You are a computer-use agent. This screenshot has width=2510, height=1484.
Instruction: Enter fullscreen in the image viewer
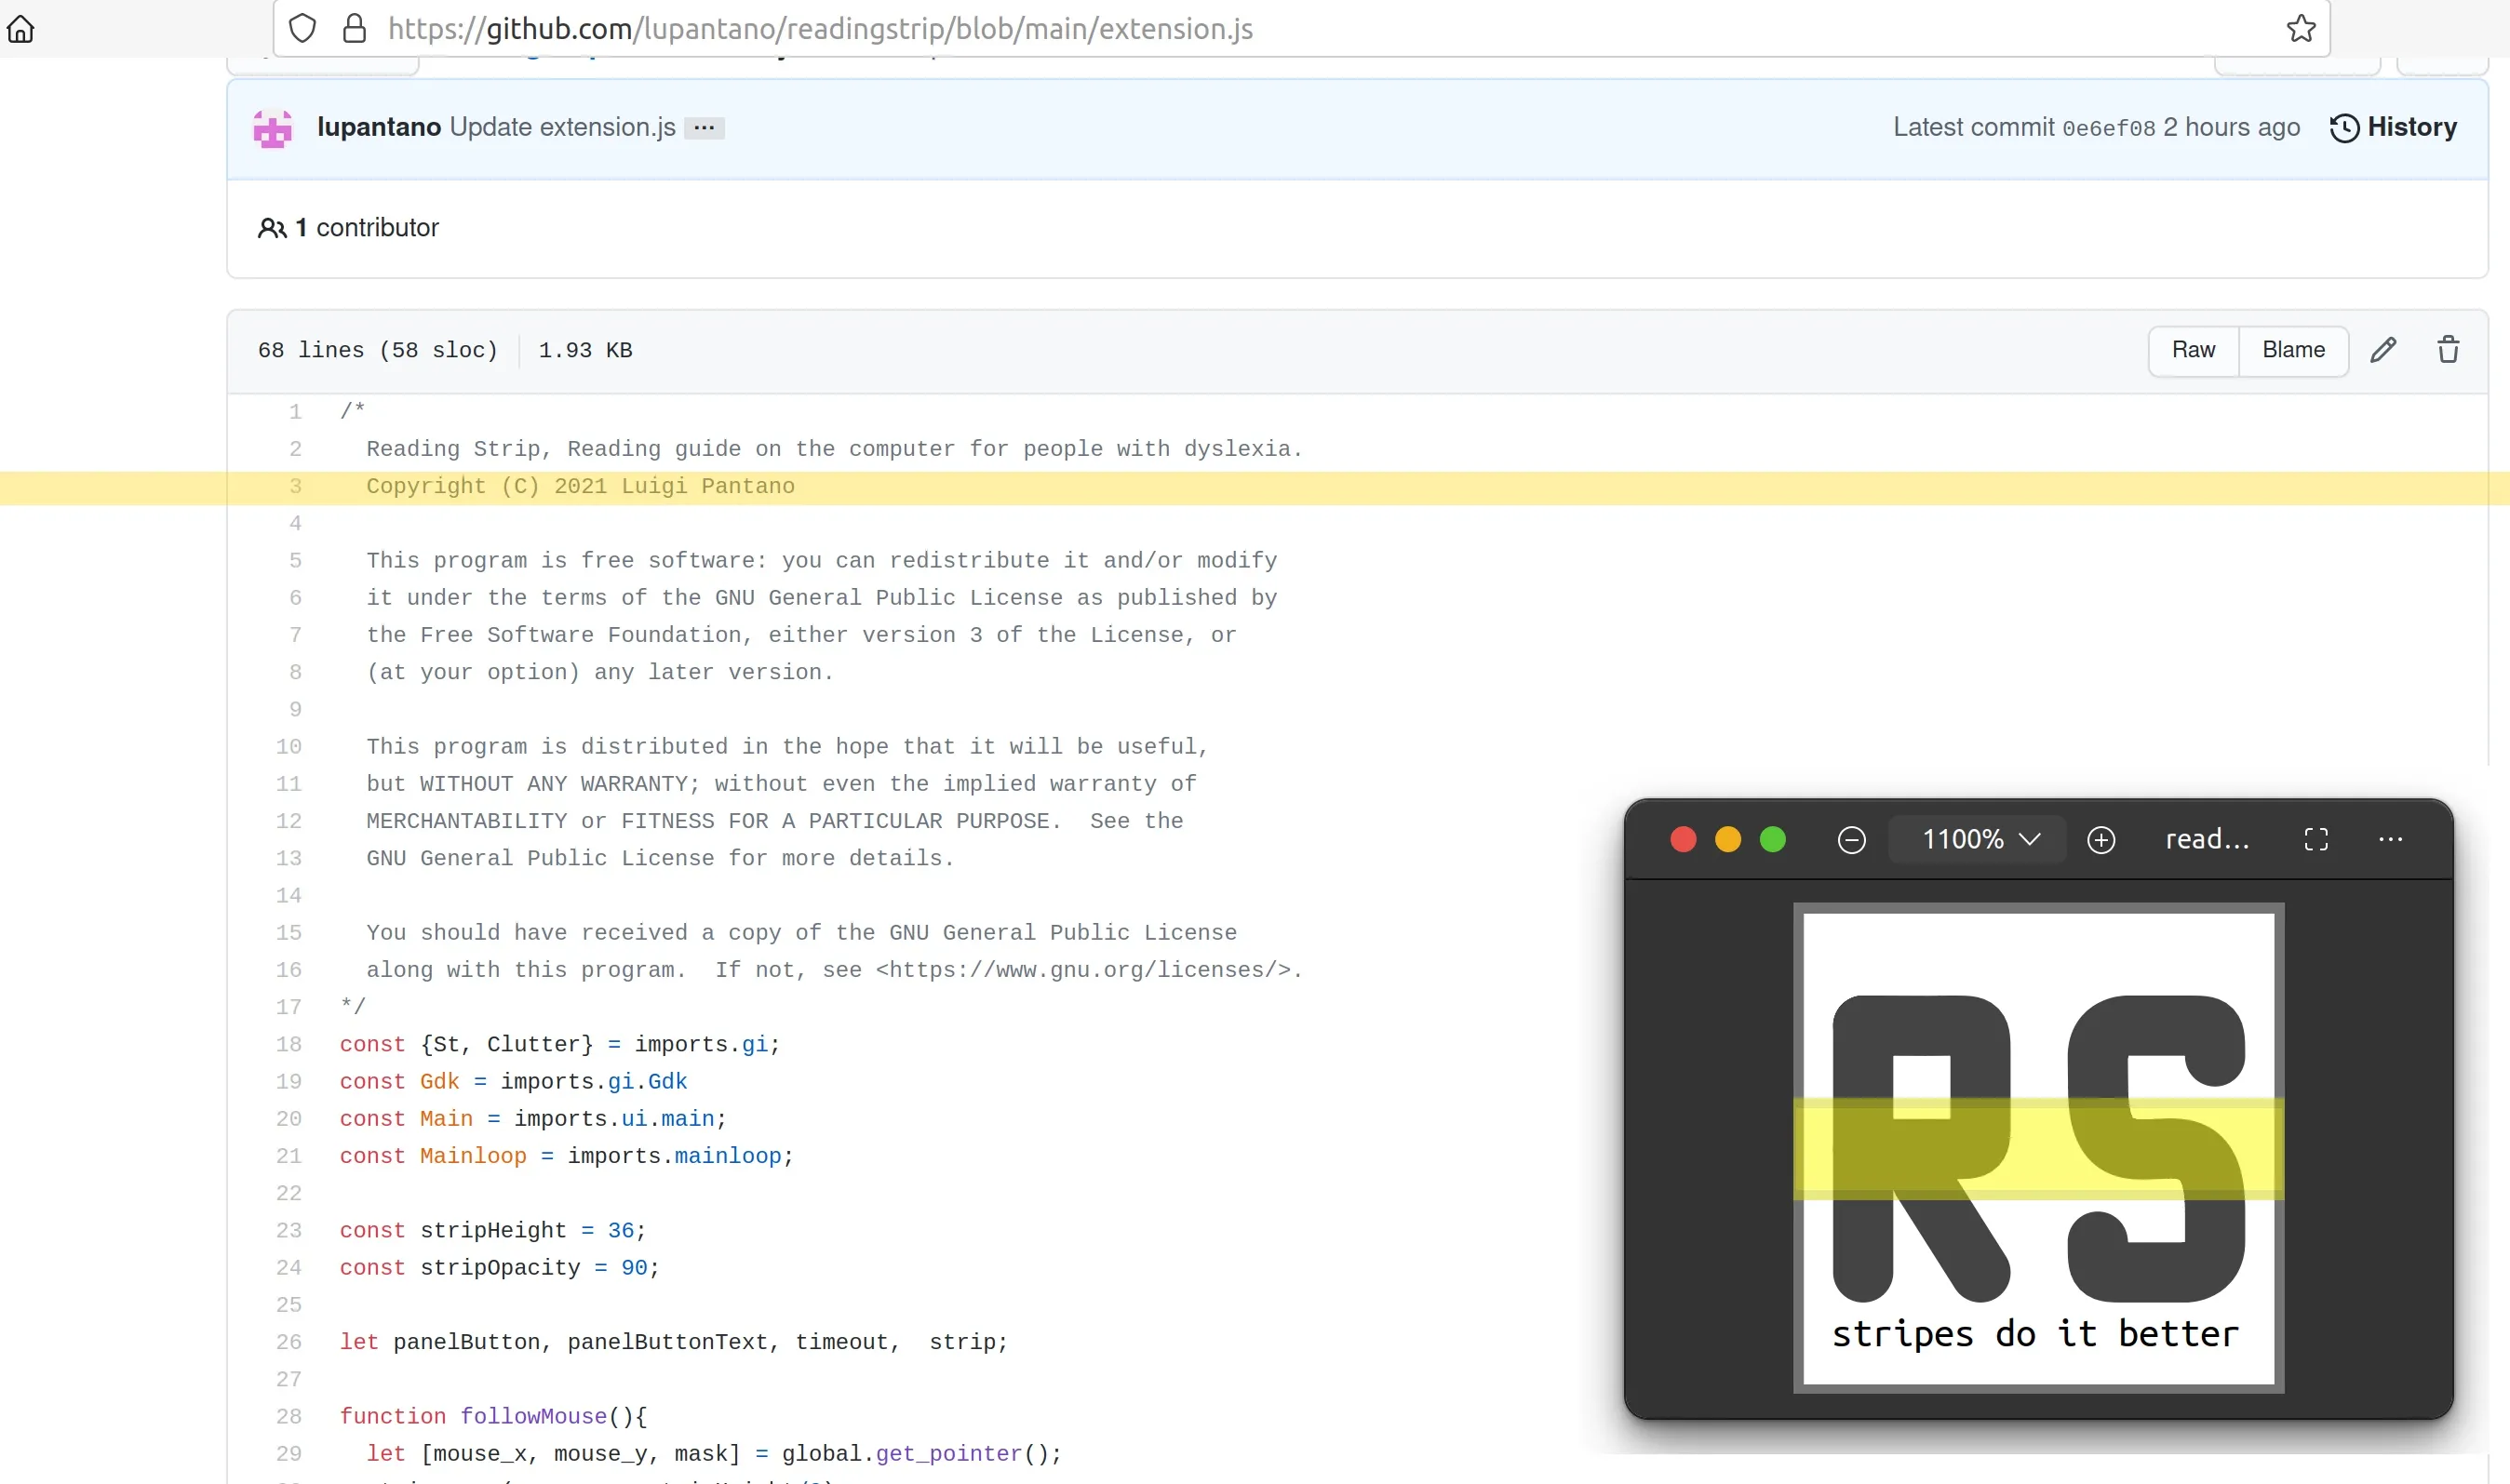coord(2316,840)
